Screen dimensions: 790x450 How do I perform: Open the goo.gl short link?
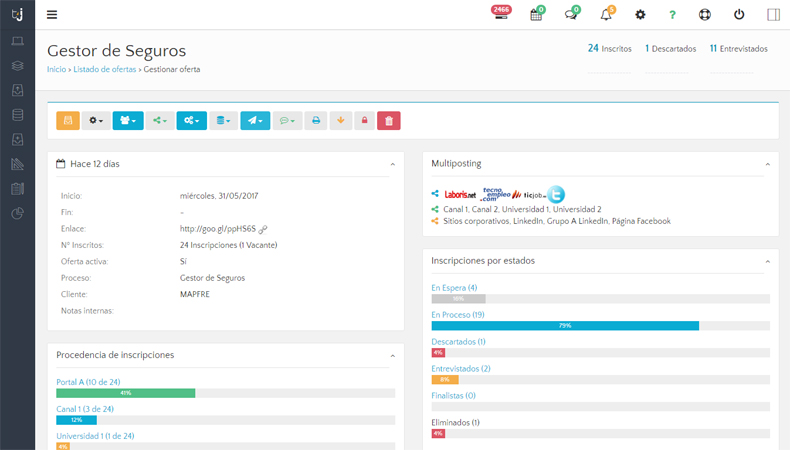pos(218,229)
